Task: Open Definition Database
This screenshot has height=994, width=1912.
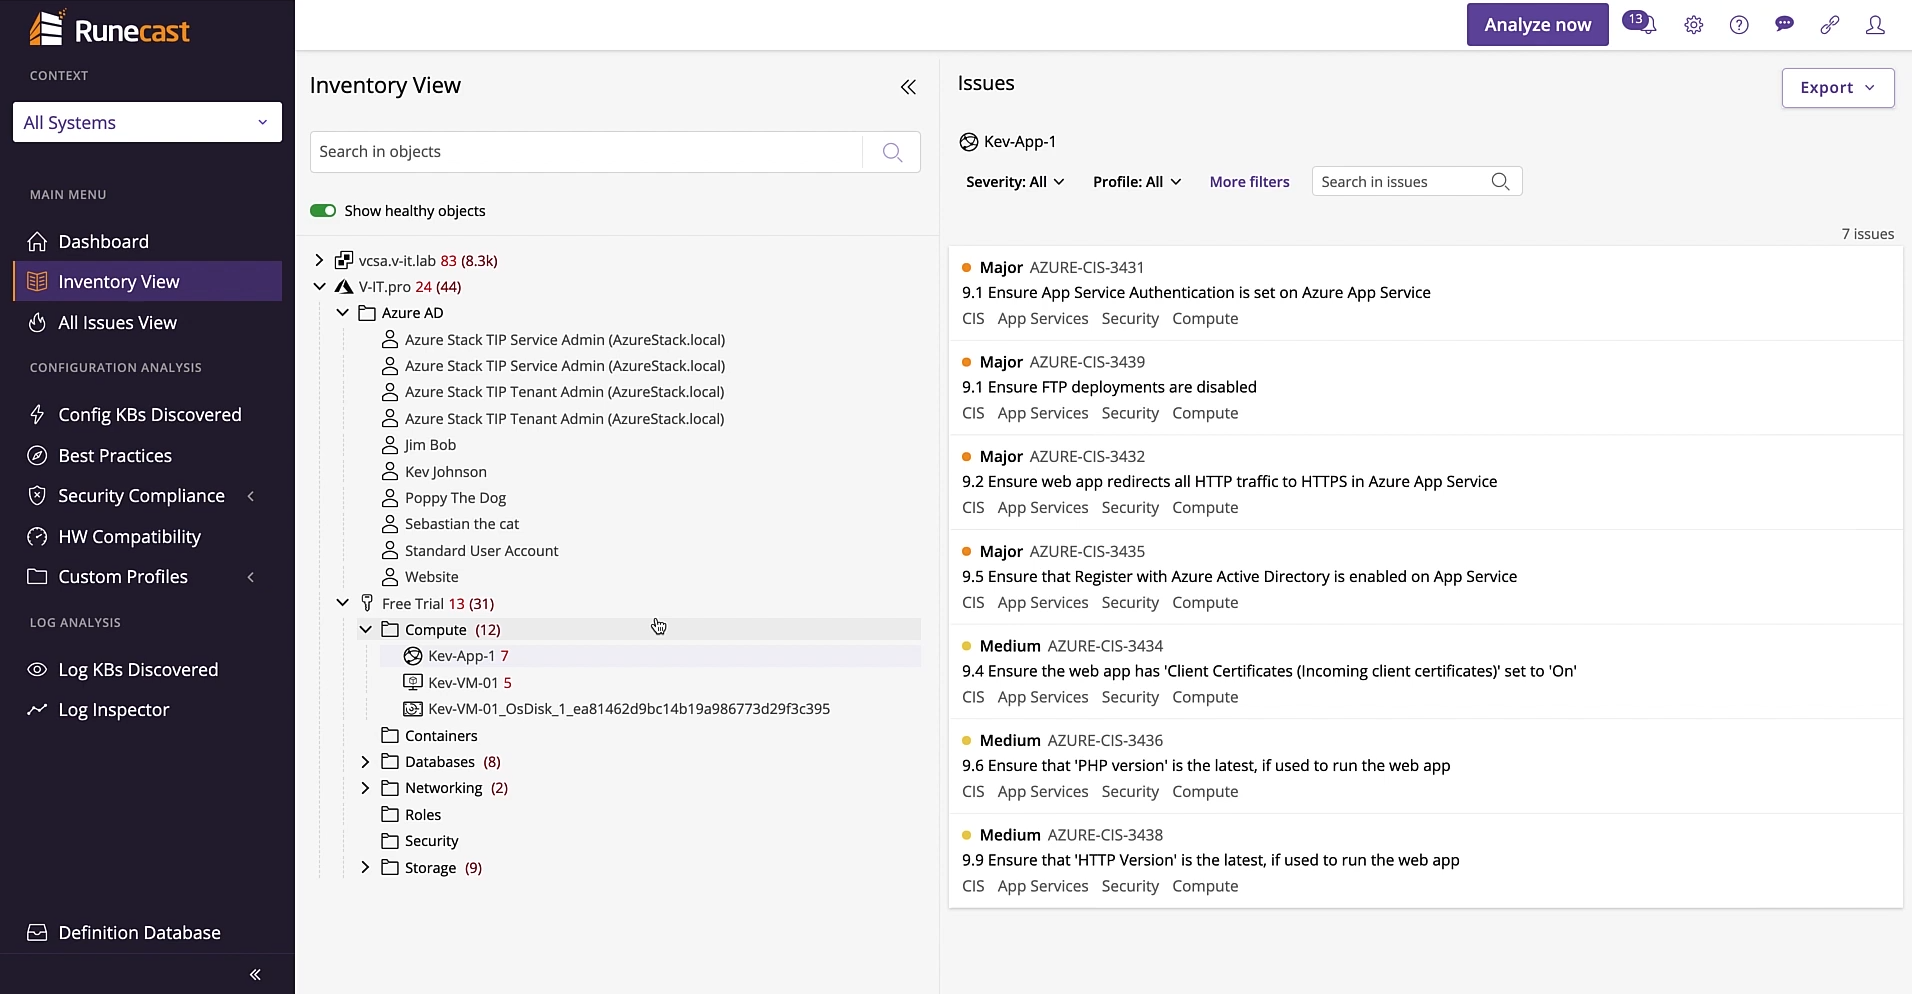Action: pos(147,933)
